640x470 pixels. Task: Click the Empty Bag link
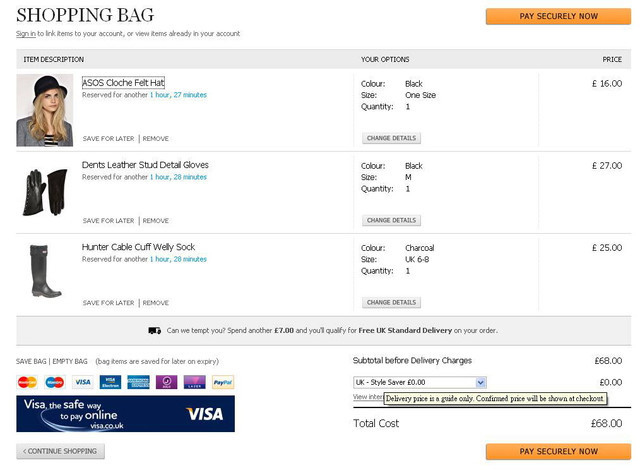(70, 361)
